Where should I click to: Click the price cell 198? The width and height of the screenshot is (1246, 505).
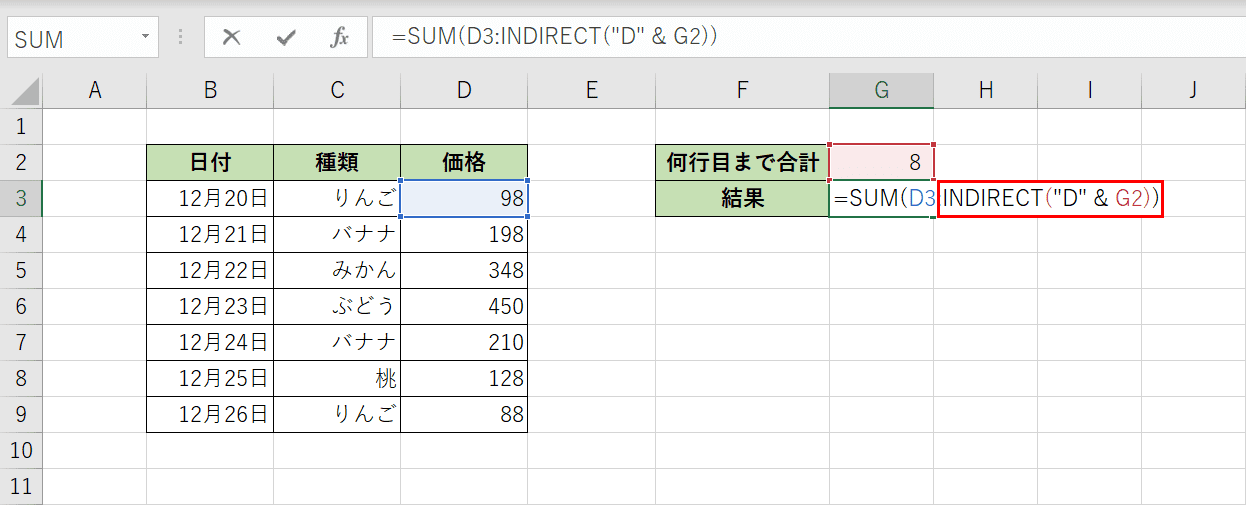[x=464, y=234]
